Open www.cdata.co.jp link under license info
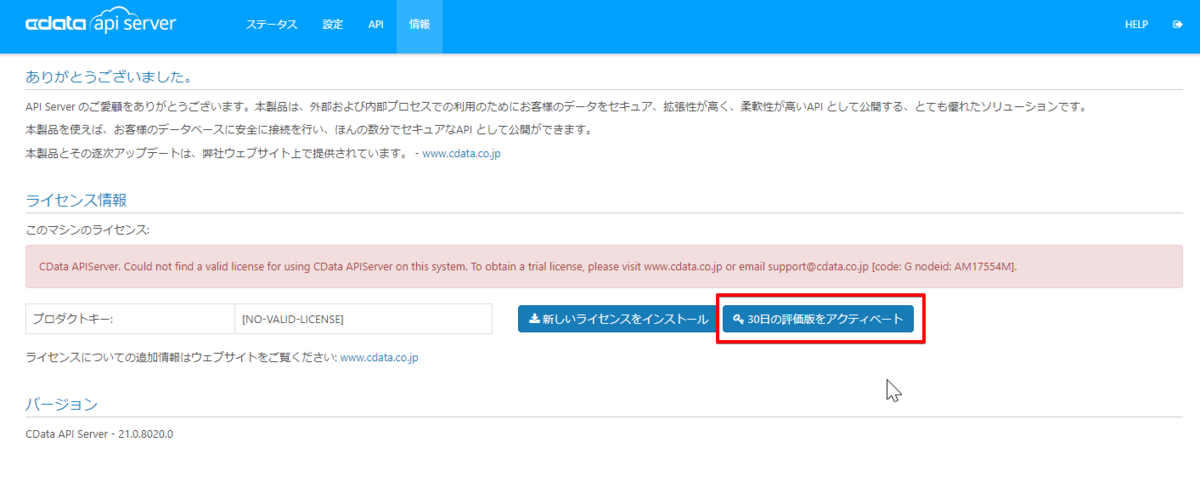The image size is (1200, 482). click(379, 357)
